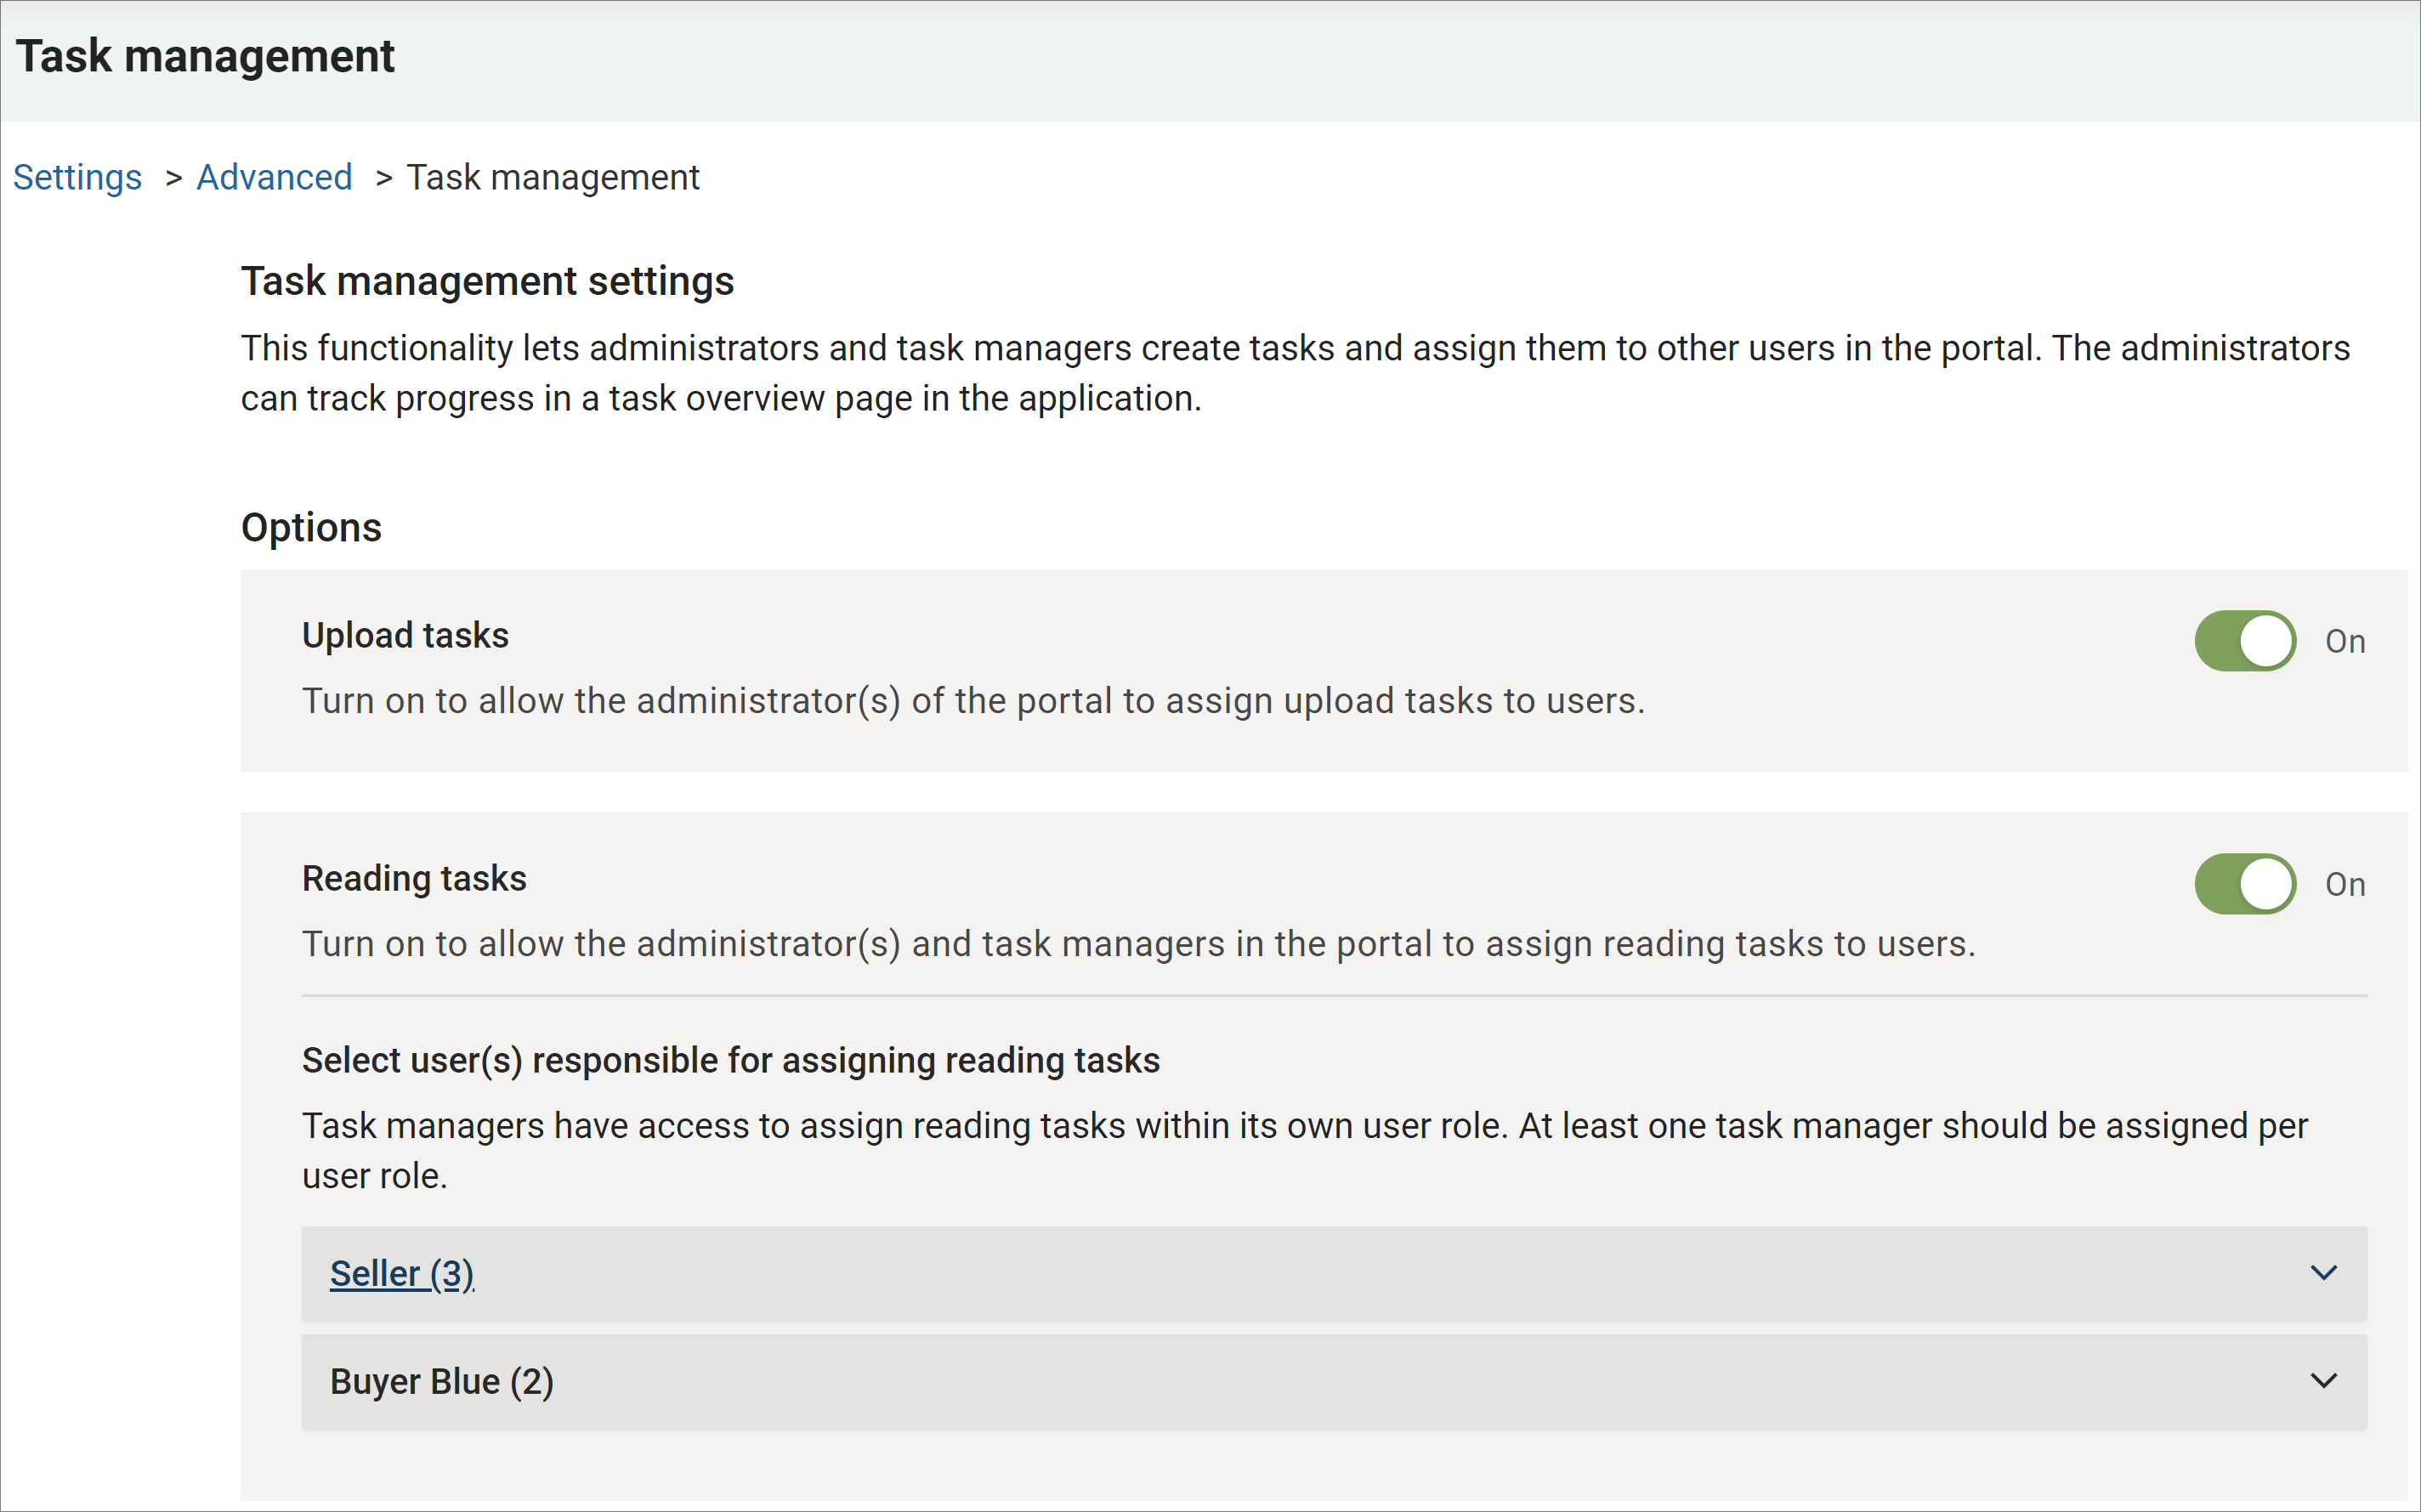Viewport: 2421px width, 1512px height.
Task: Toggle the Upload tasks switch
Action: (x=2244, y=641)
